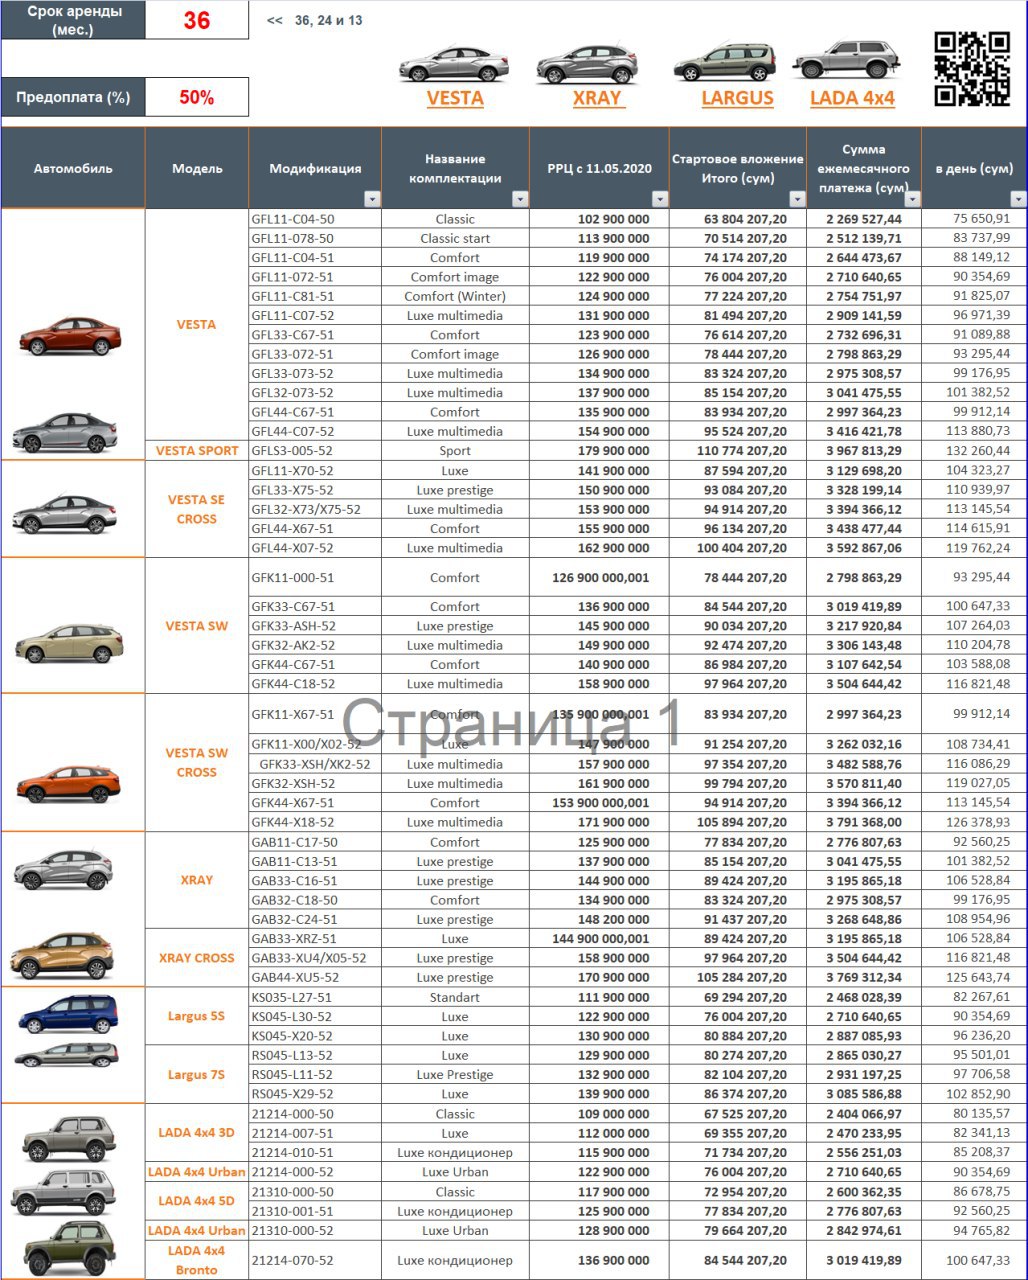
Task: Select the VESTA SE CROSS model cell
Action: (197, 509)
